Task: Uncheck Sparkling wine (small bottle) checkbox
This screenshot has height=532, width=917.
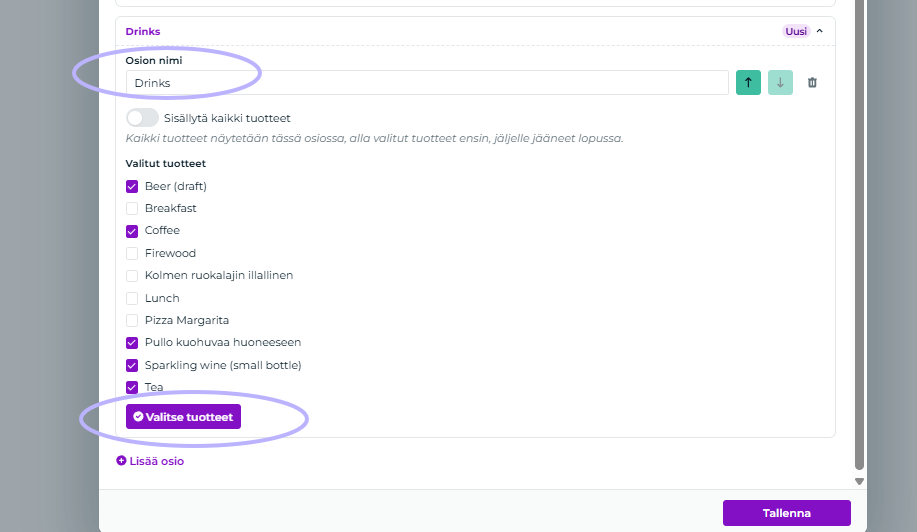Action: pyautogui.click(x=132, y=365)
